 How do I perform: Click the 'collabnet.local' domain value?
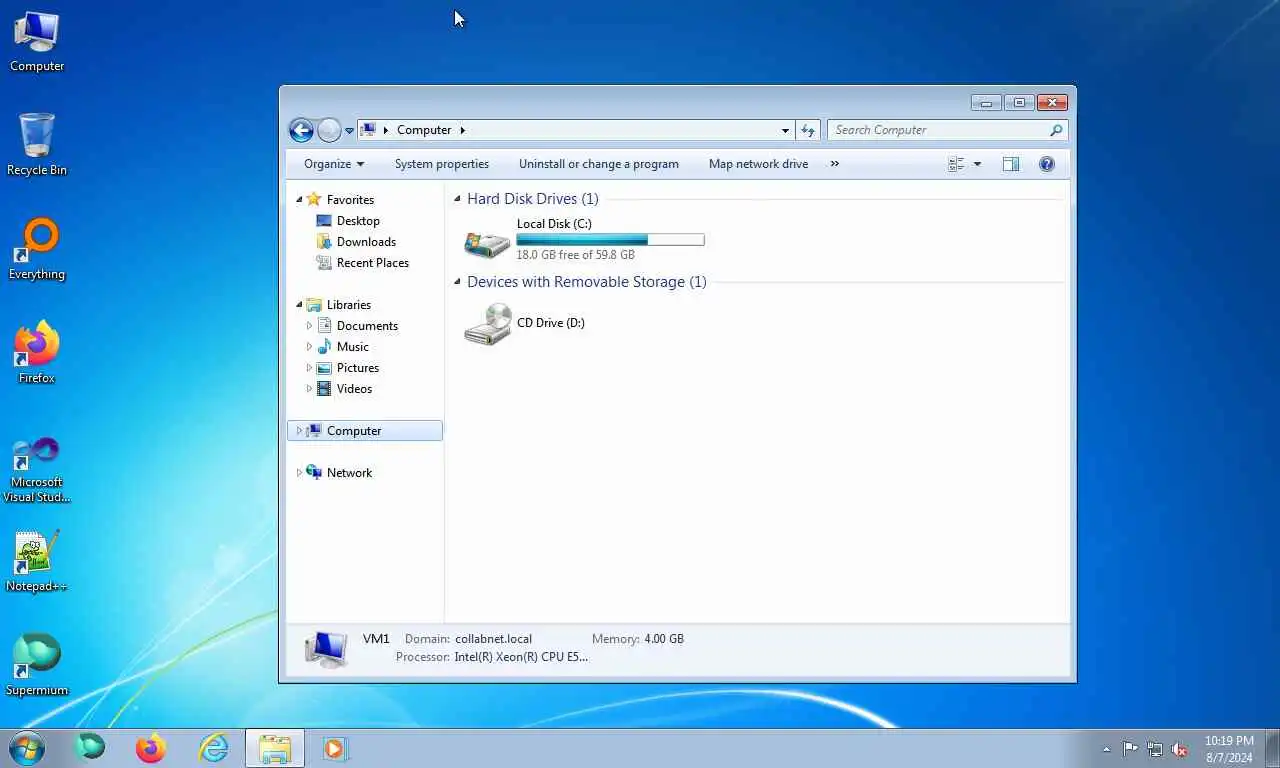click(493, 639)
